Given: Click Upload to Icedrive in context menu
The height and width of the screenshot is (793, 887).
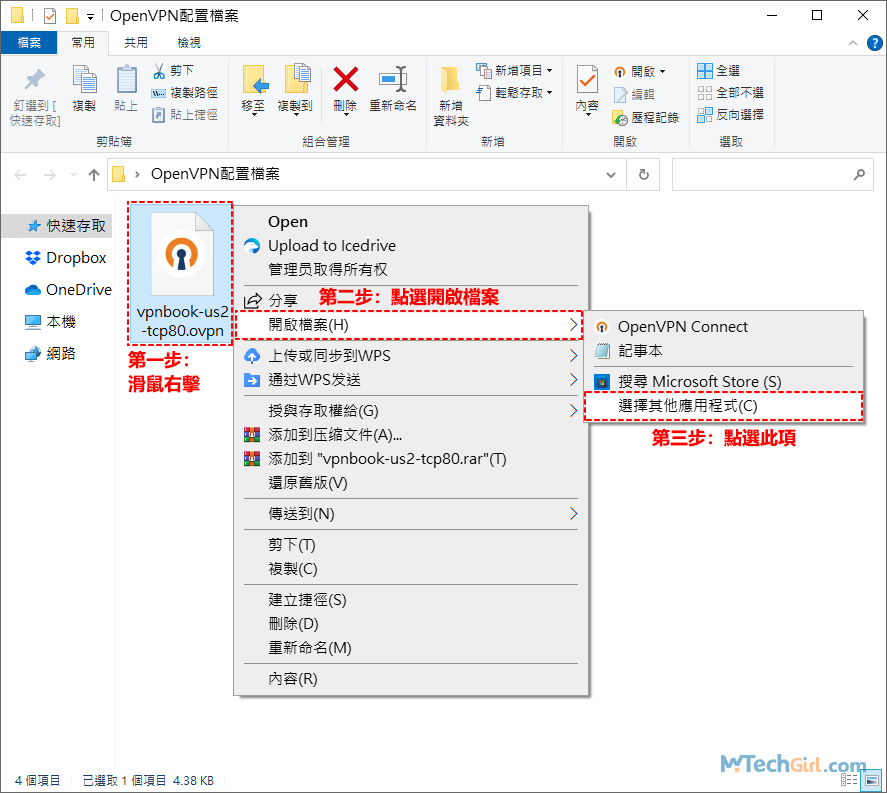Looking at the screenshot, I should click(331, 246).
